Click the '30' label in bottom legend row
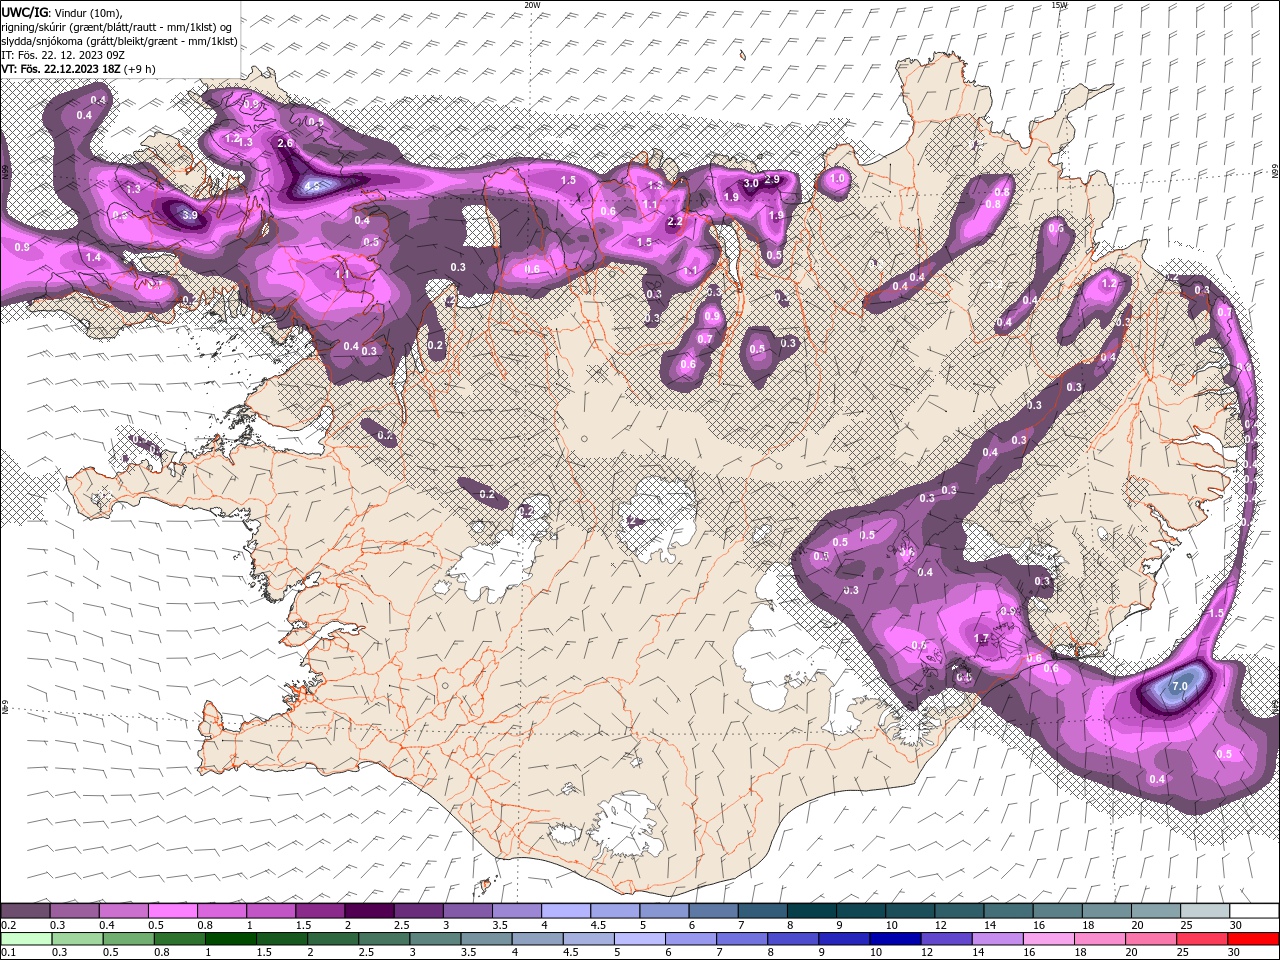This screenshot has height=960, width=1280. [1235, 953]
